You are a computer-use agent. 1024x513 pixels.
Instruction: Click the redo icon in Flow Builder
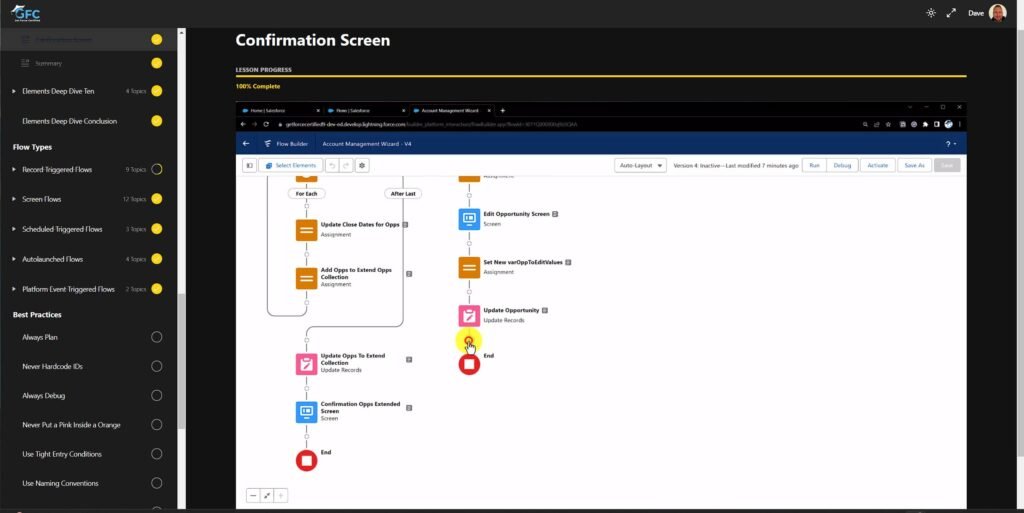coord(346,166)
